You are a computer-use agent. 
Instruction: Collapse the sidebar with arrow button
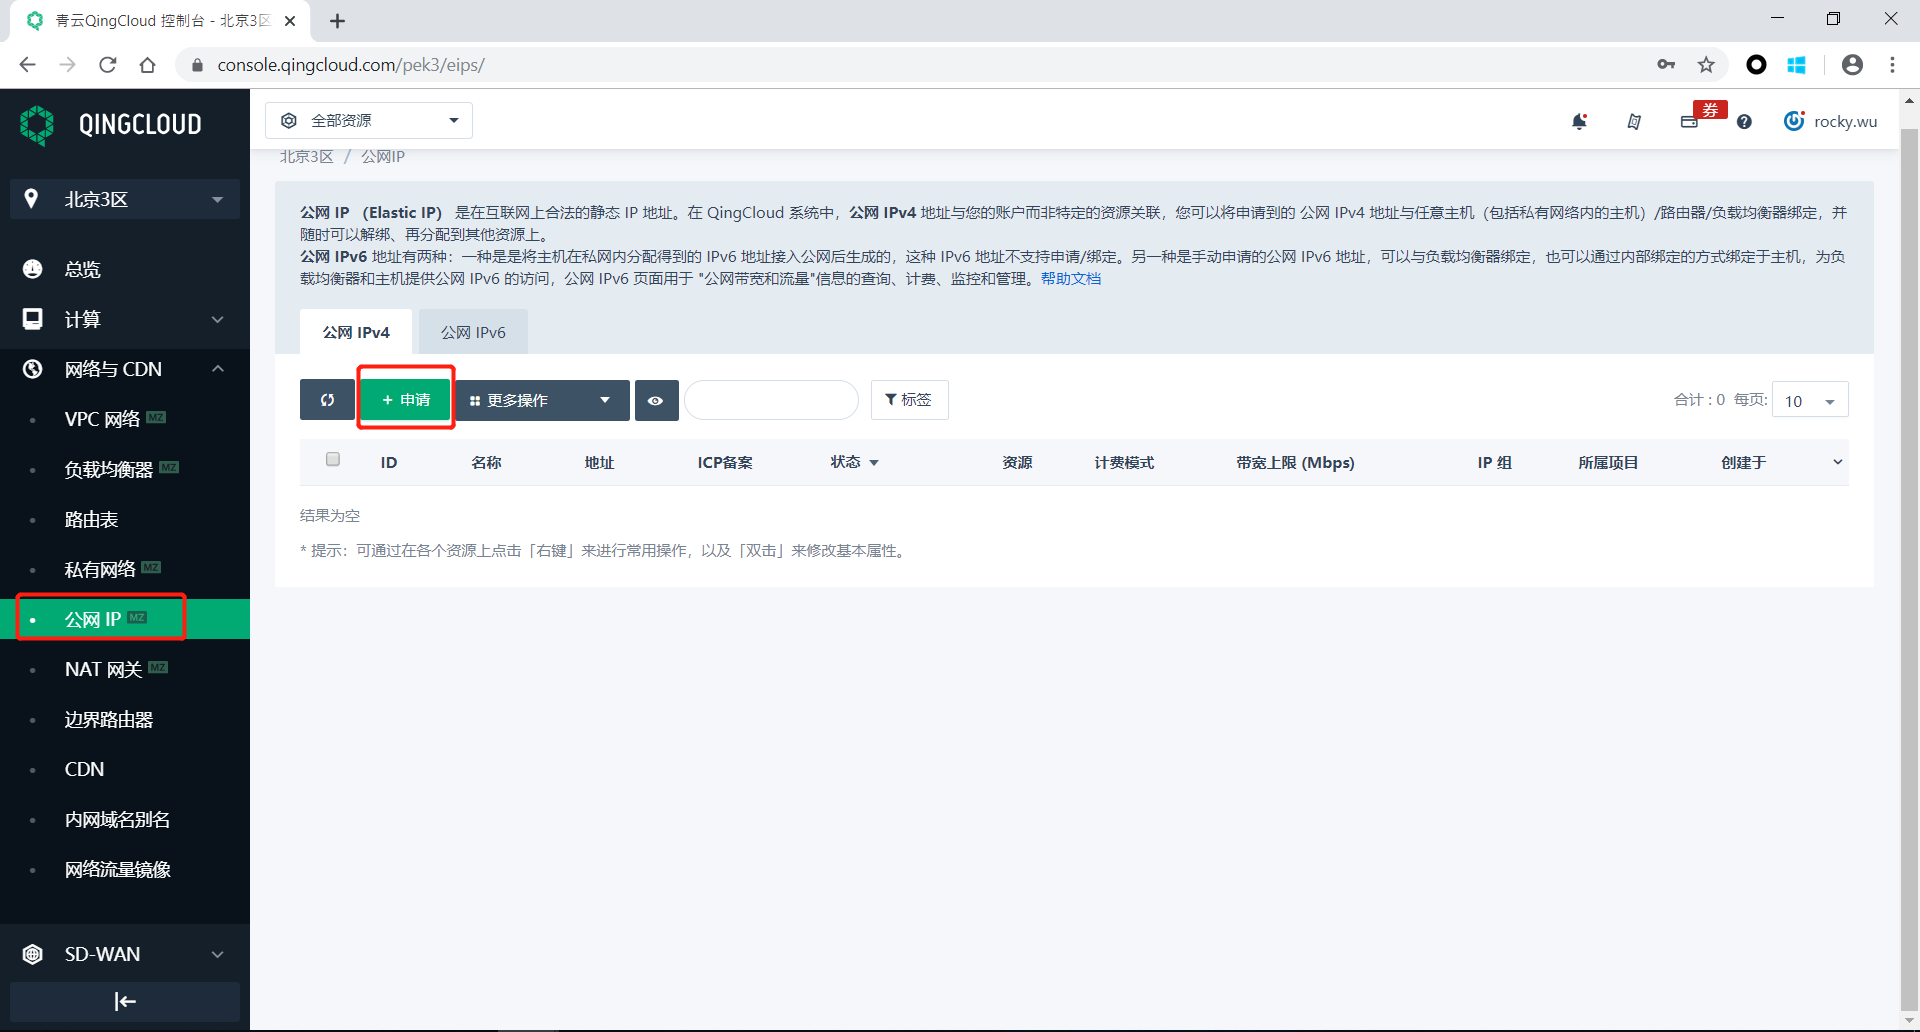pyautogui.click(x=125, y=1001)
